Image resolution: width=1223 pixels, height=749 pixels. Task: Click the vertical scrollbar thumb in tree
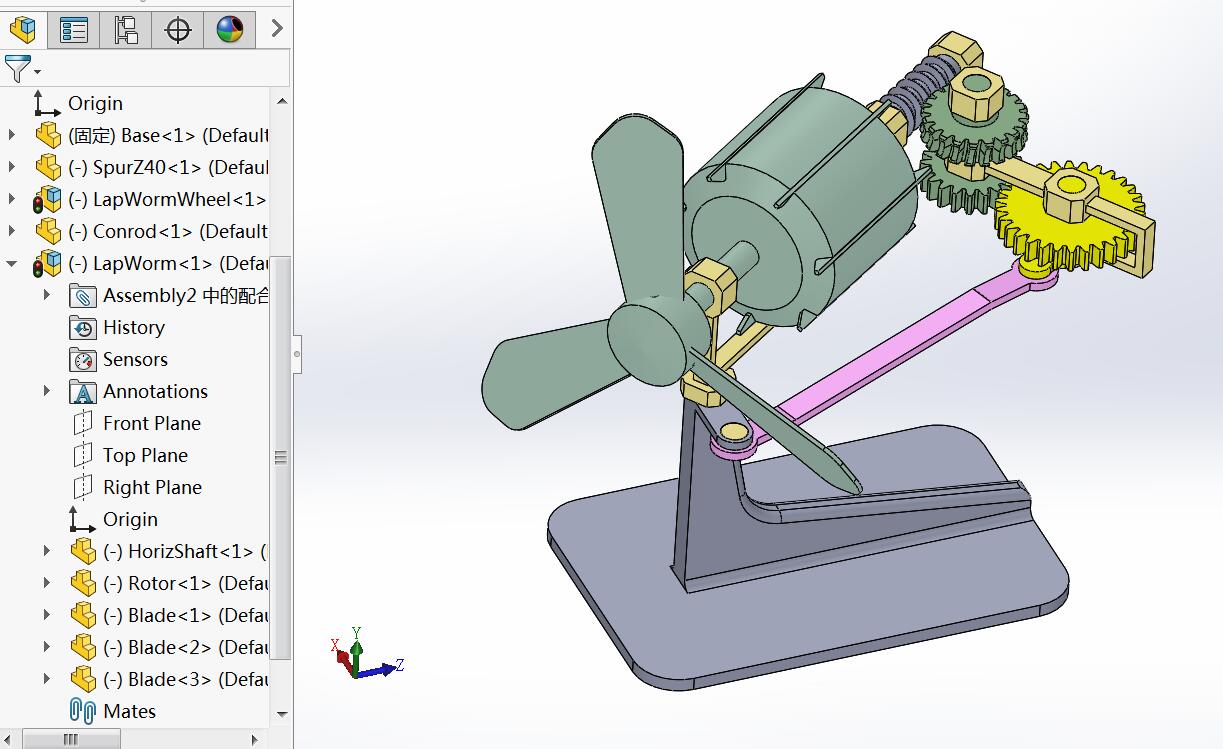coord(282,458)
